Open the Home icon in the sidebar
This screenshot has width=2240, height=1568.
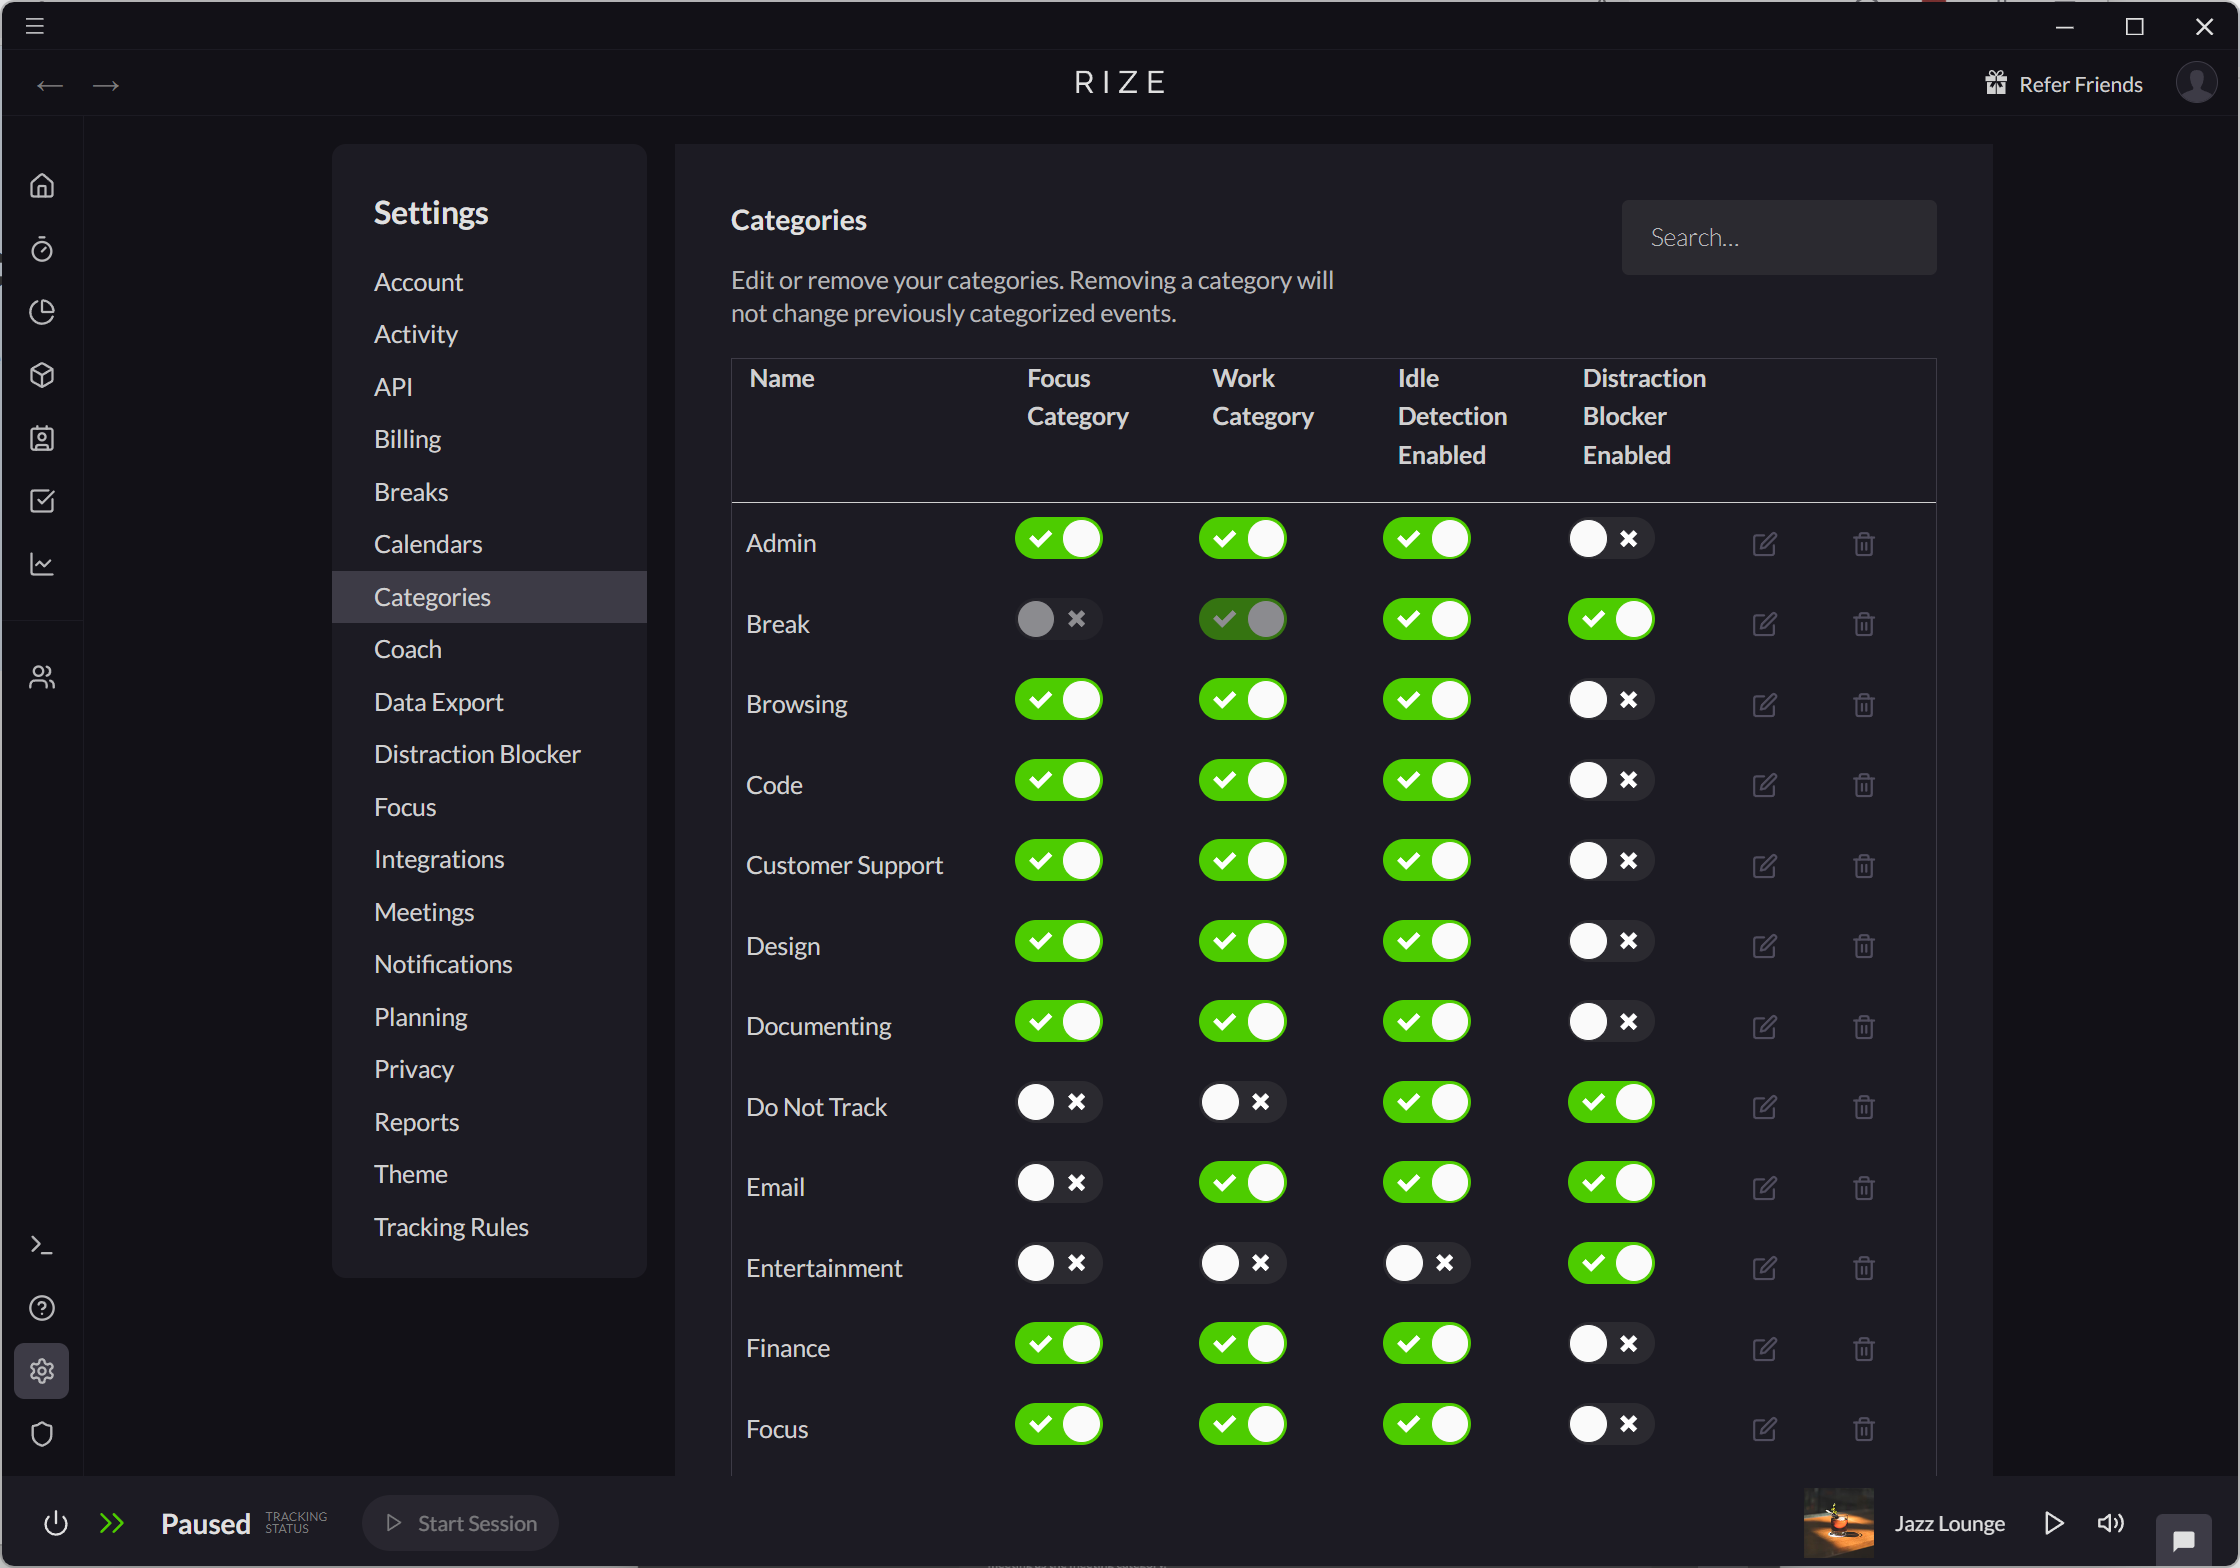42,185
